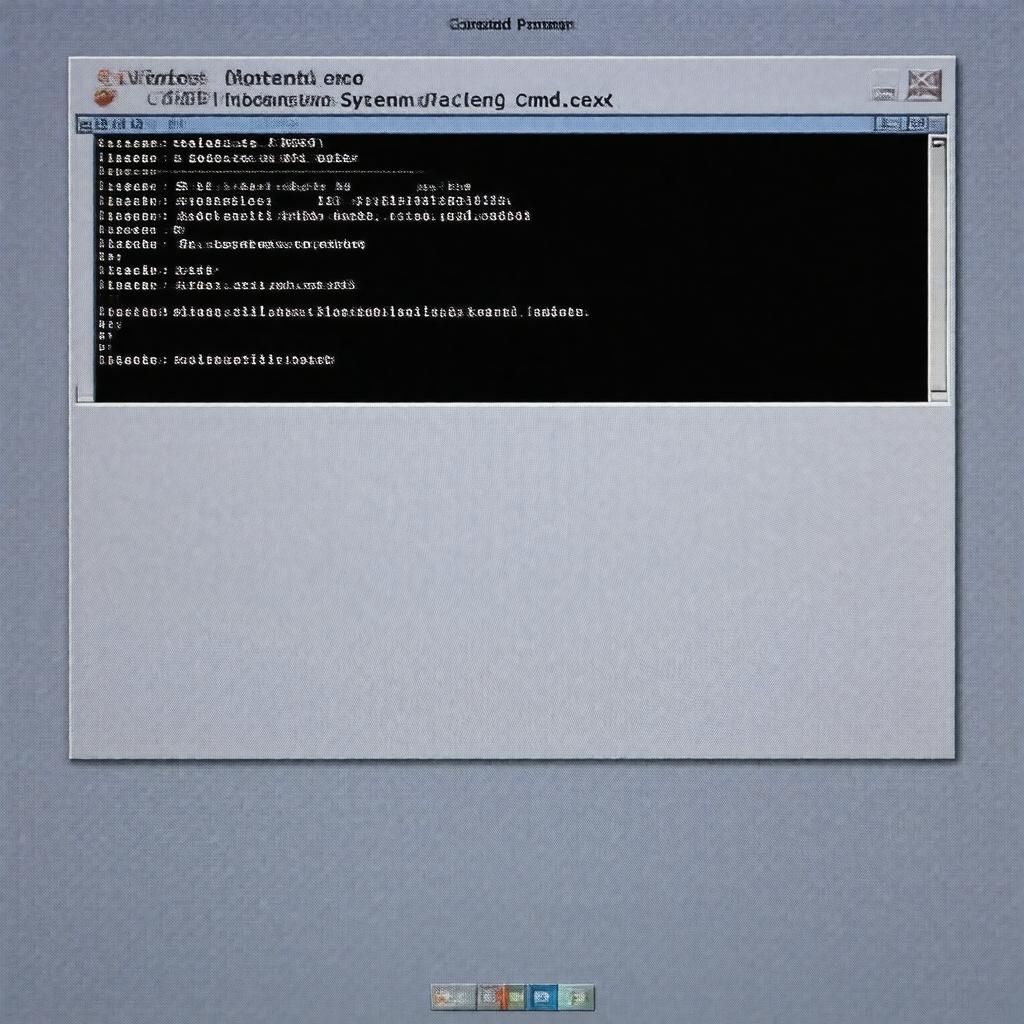This screenshot has width=1024, height=1024.
Task: Open the last teal icon in the bottom dock
Action: [x=578, y=996]
